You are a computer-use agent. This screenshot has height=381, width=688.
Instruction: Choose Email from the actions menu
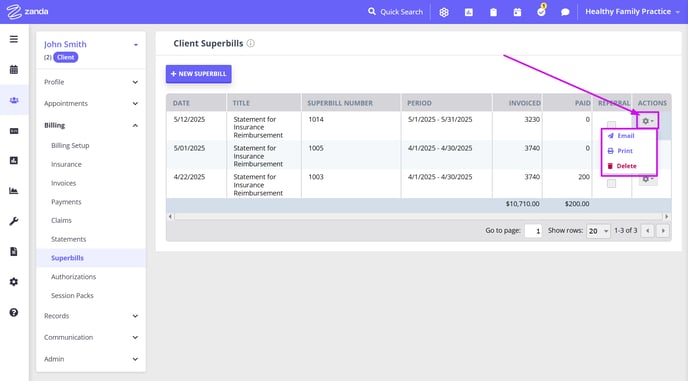point(621,136)
